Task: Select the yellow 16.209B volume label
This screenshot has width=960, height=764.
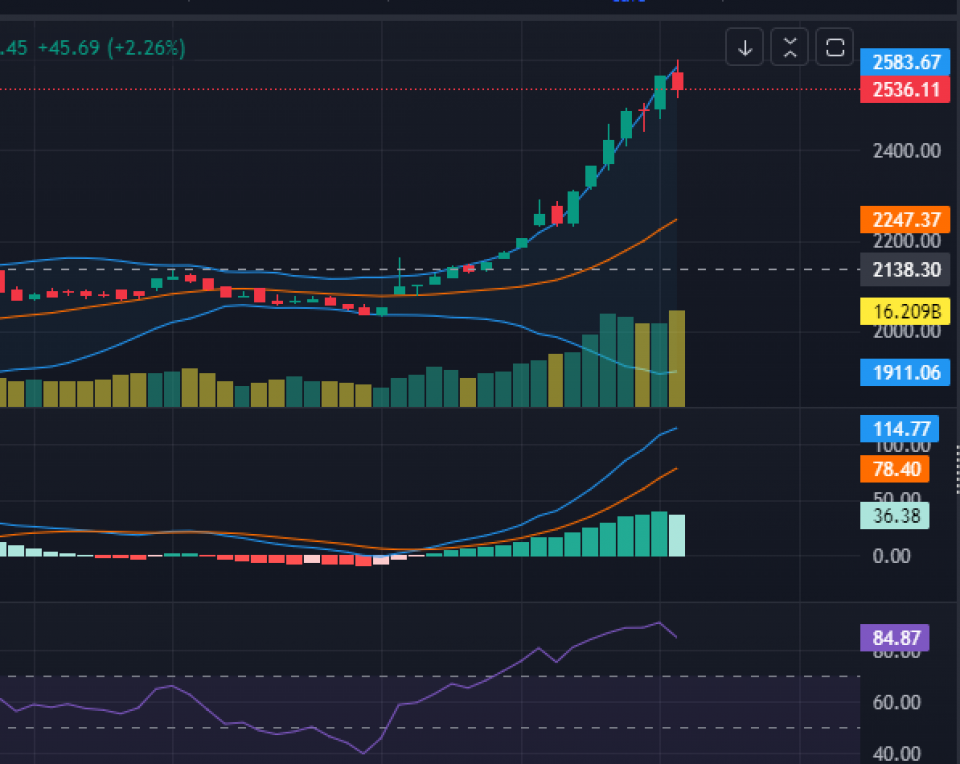Action: click(905, 312)
